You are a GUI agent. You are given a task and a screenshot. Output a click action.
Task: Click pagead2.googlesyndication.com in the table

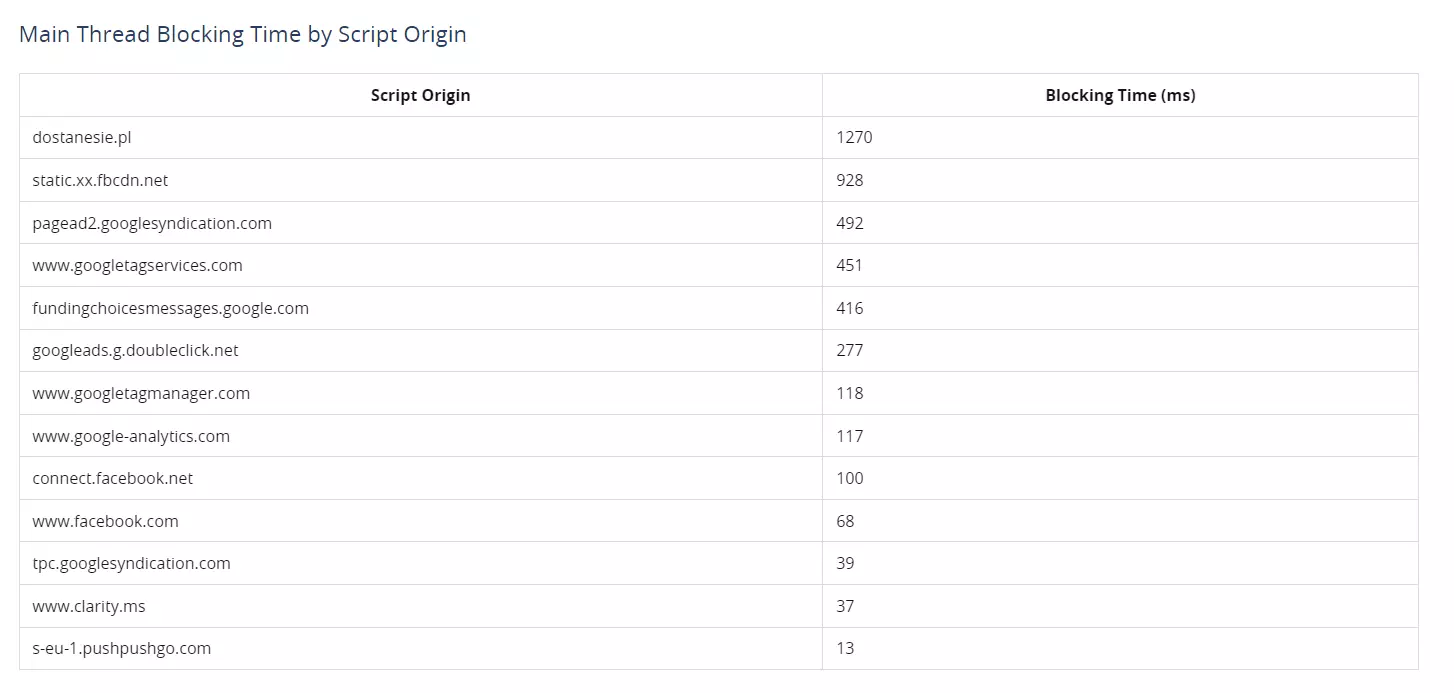tap(152, 223)
